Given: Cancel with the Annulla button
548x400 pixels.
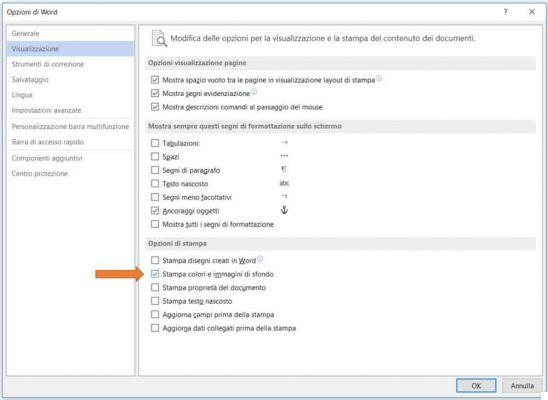Looking at the screenshot, I should pyautogui.click(x=522, y=386).
